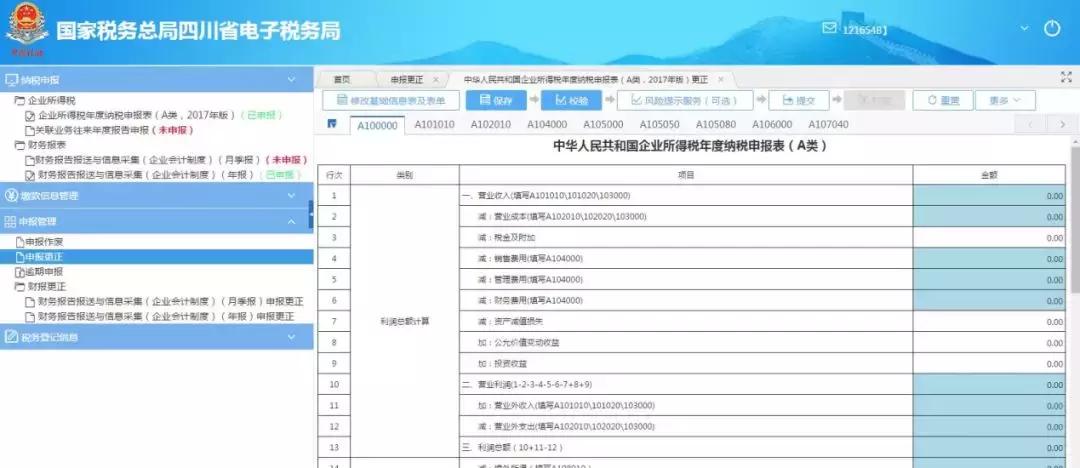Close the 申报更正 tab

point(435,80)
